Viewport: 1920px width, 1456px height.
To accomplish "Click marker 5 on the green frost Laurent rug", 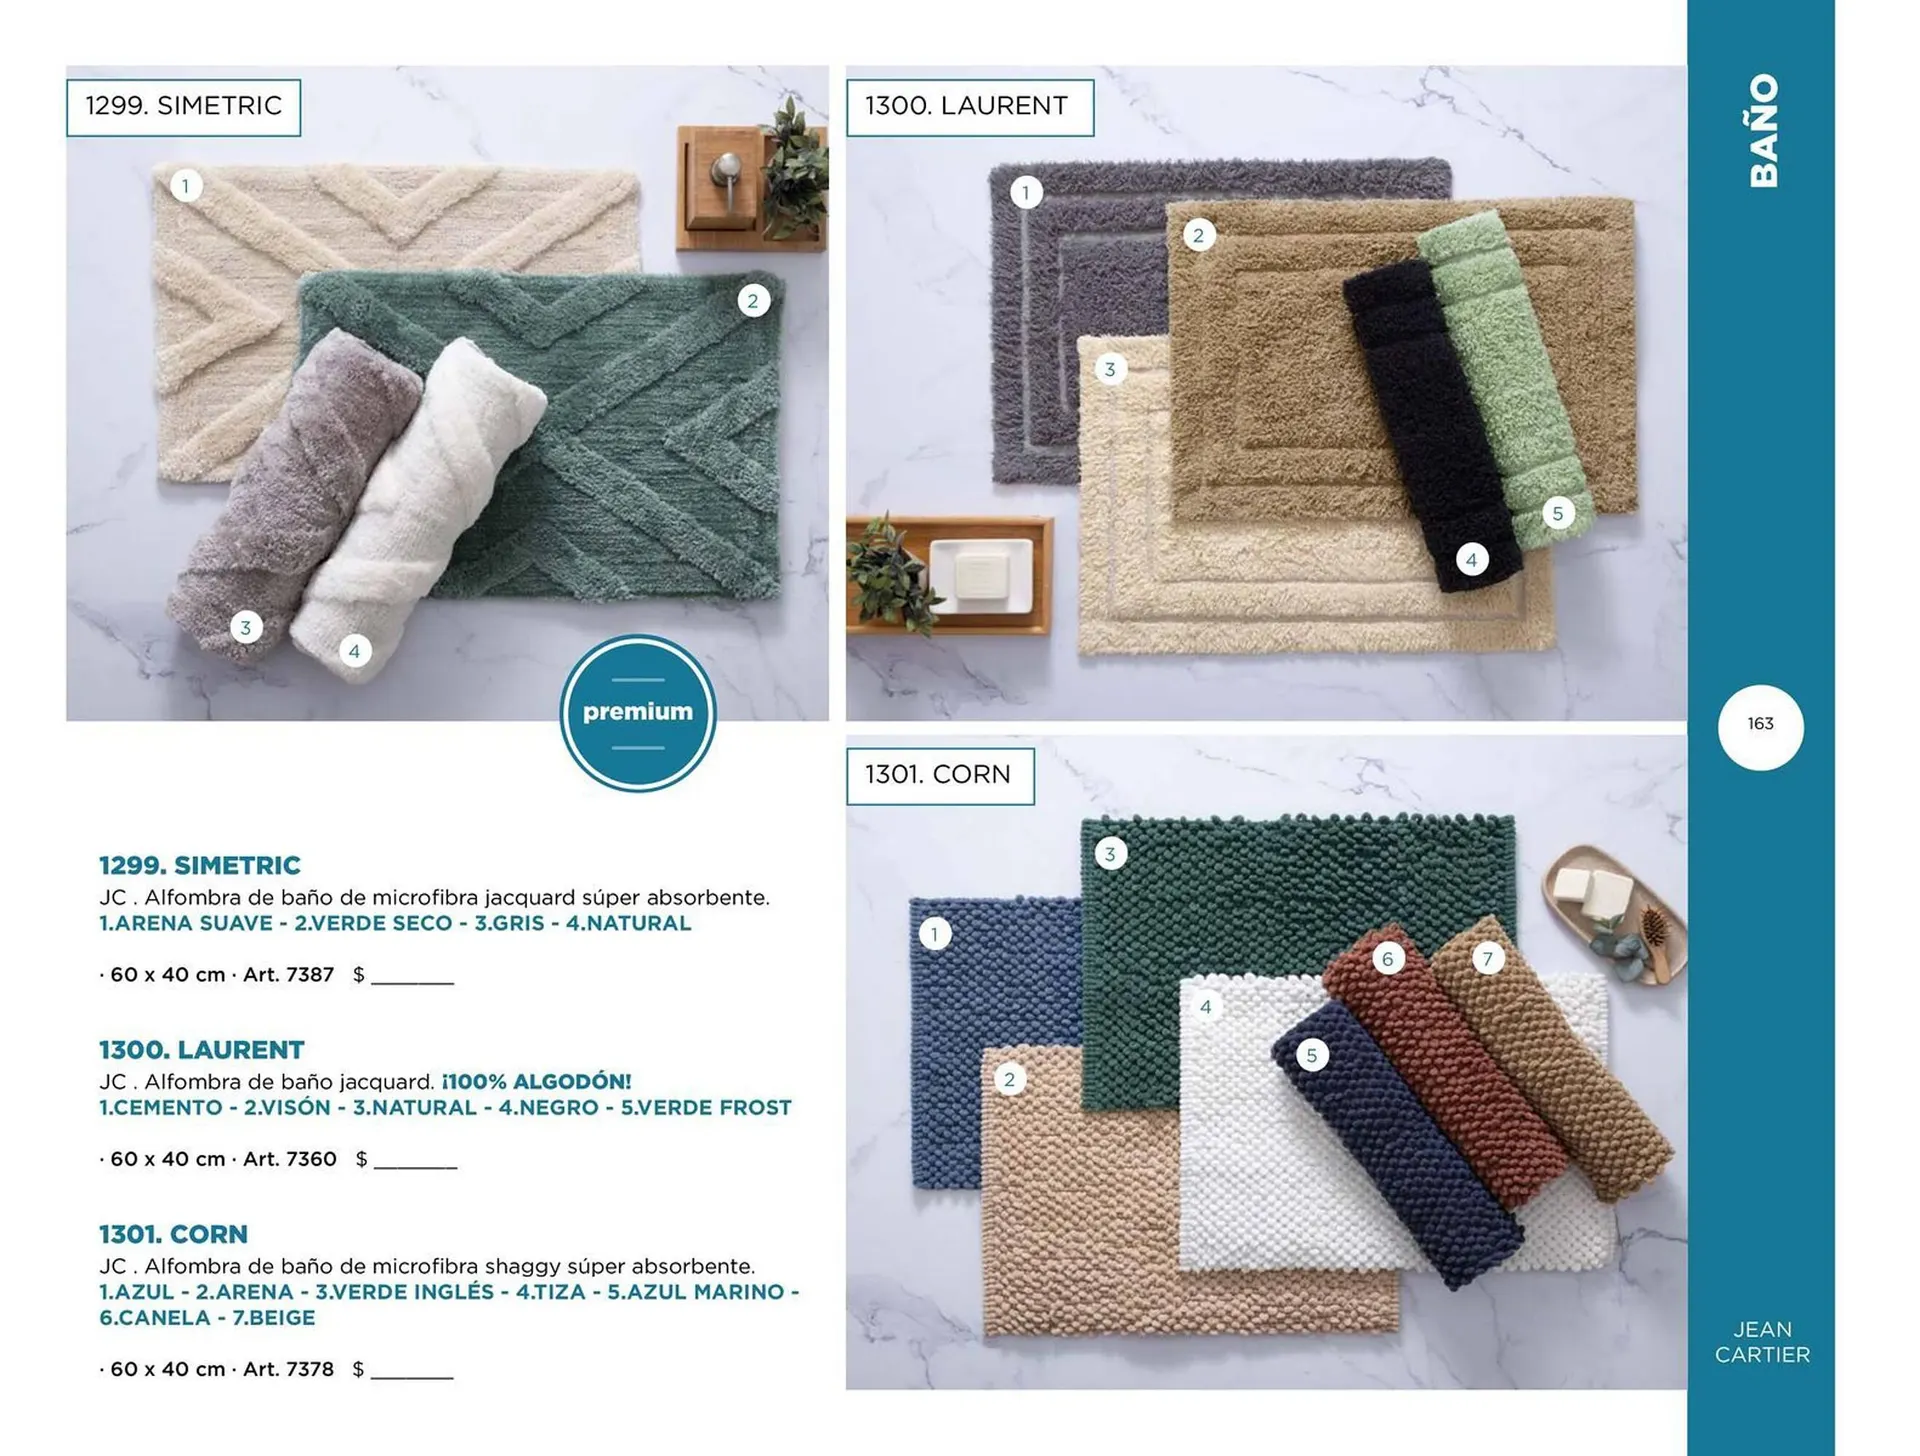I will click(x=1557, y=514).
